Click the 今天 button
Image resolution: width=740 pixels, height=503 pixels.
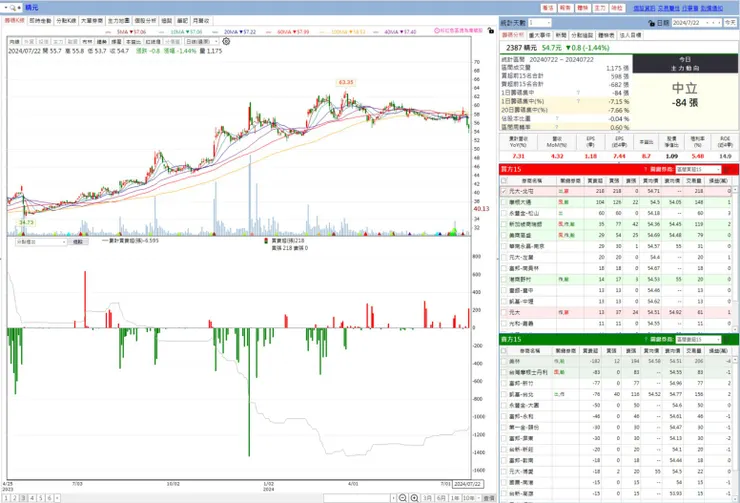pos(730,23)
